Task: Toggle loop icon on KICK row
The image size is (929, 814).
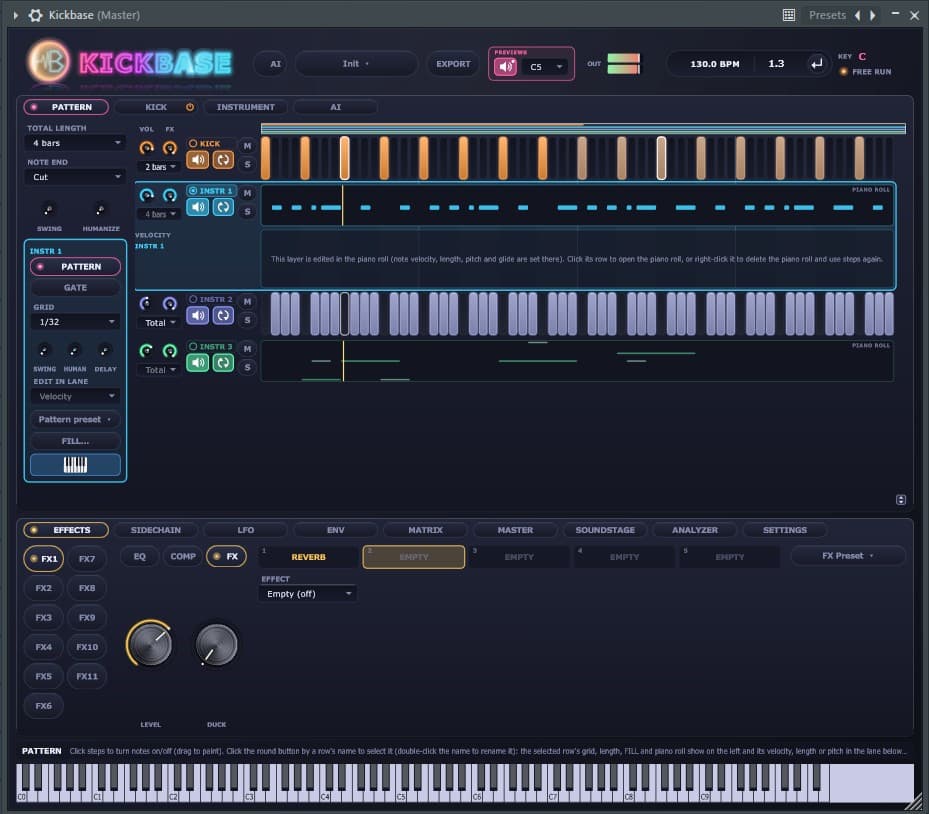Action: coord(223,159)
